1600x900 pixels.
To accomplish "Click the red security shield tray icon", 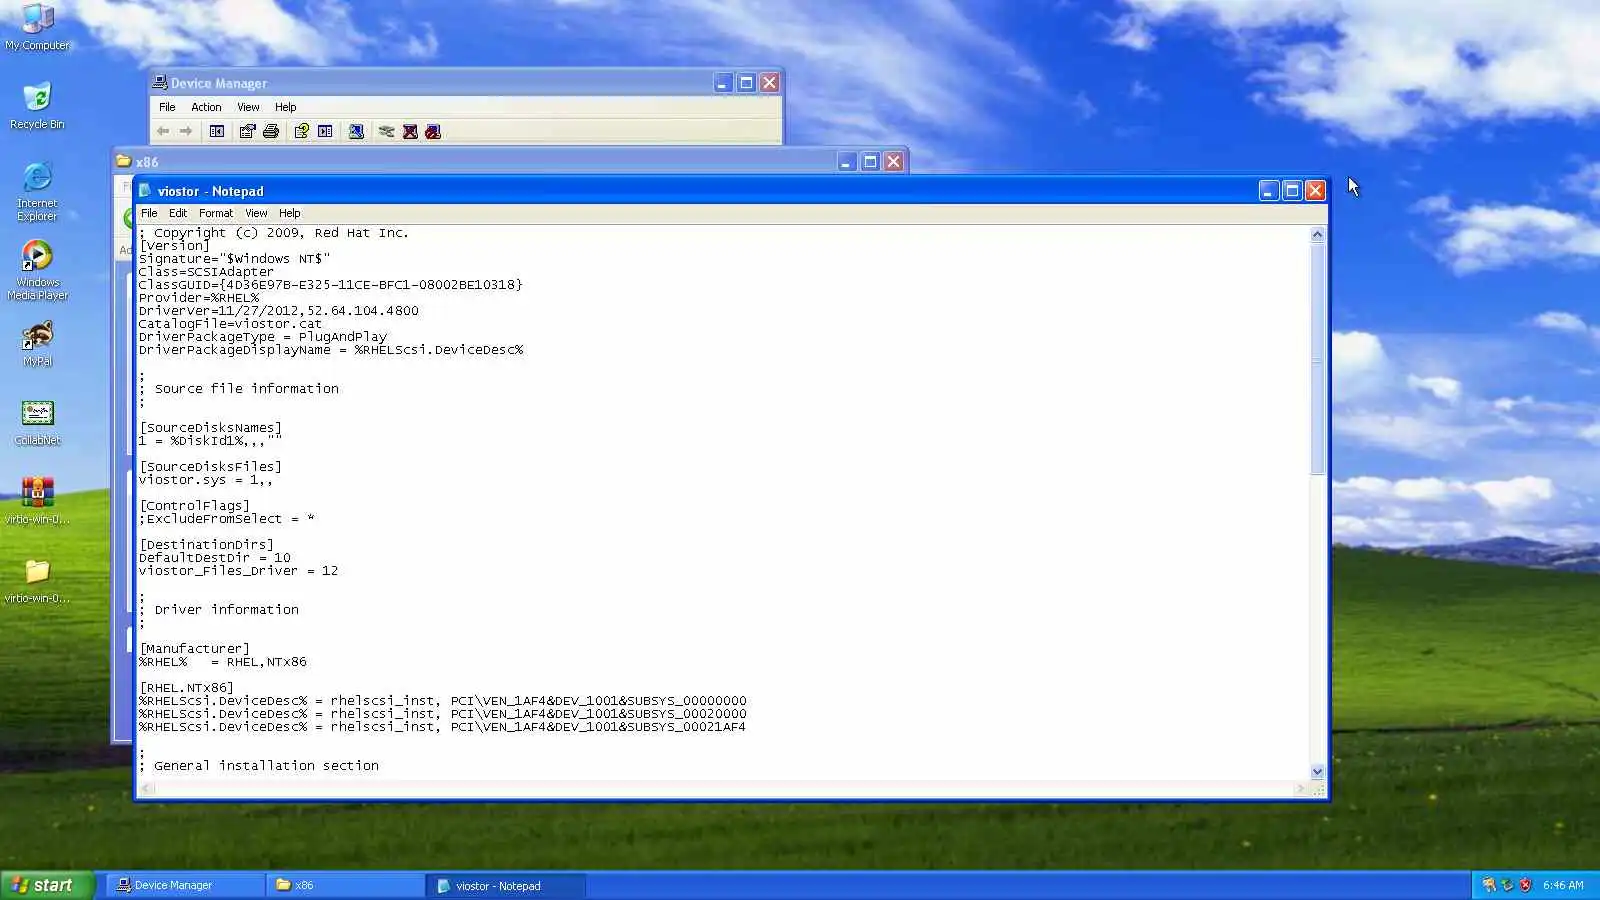I will coord(1525,885).
